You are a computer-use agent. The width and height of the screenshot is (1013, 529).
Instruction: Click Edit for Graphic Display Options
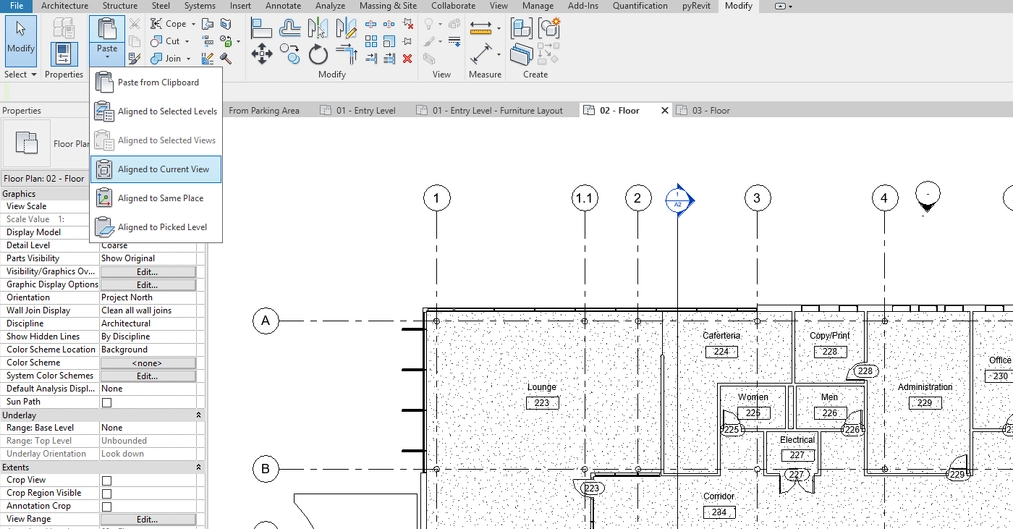[x=148, y=285]
